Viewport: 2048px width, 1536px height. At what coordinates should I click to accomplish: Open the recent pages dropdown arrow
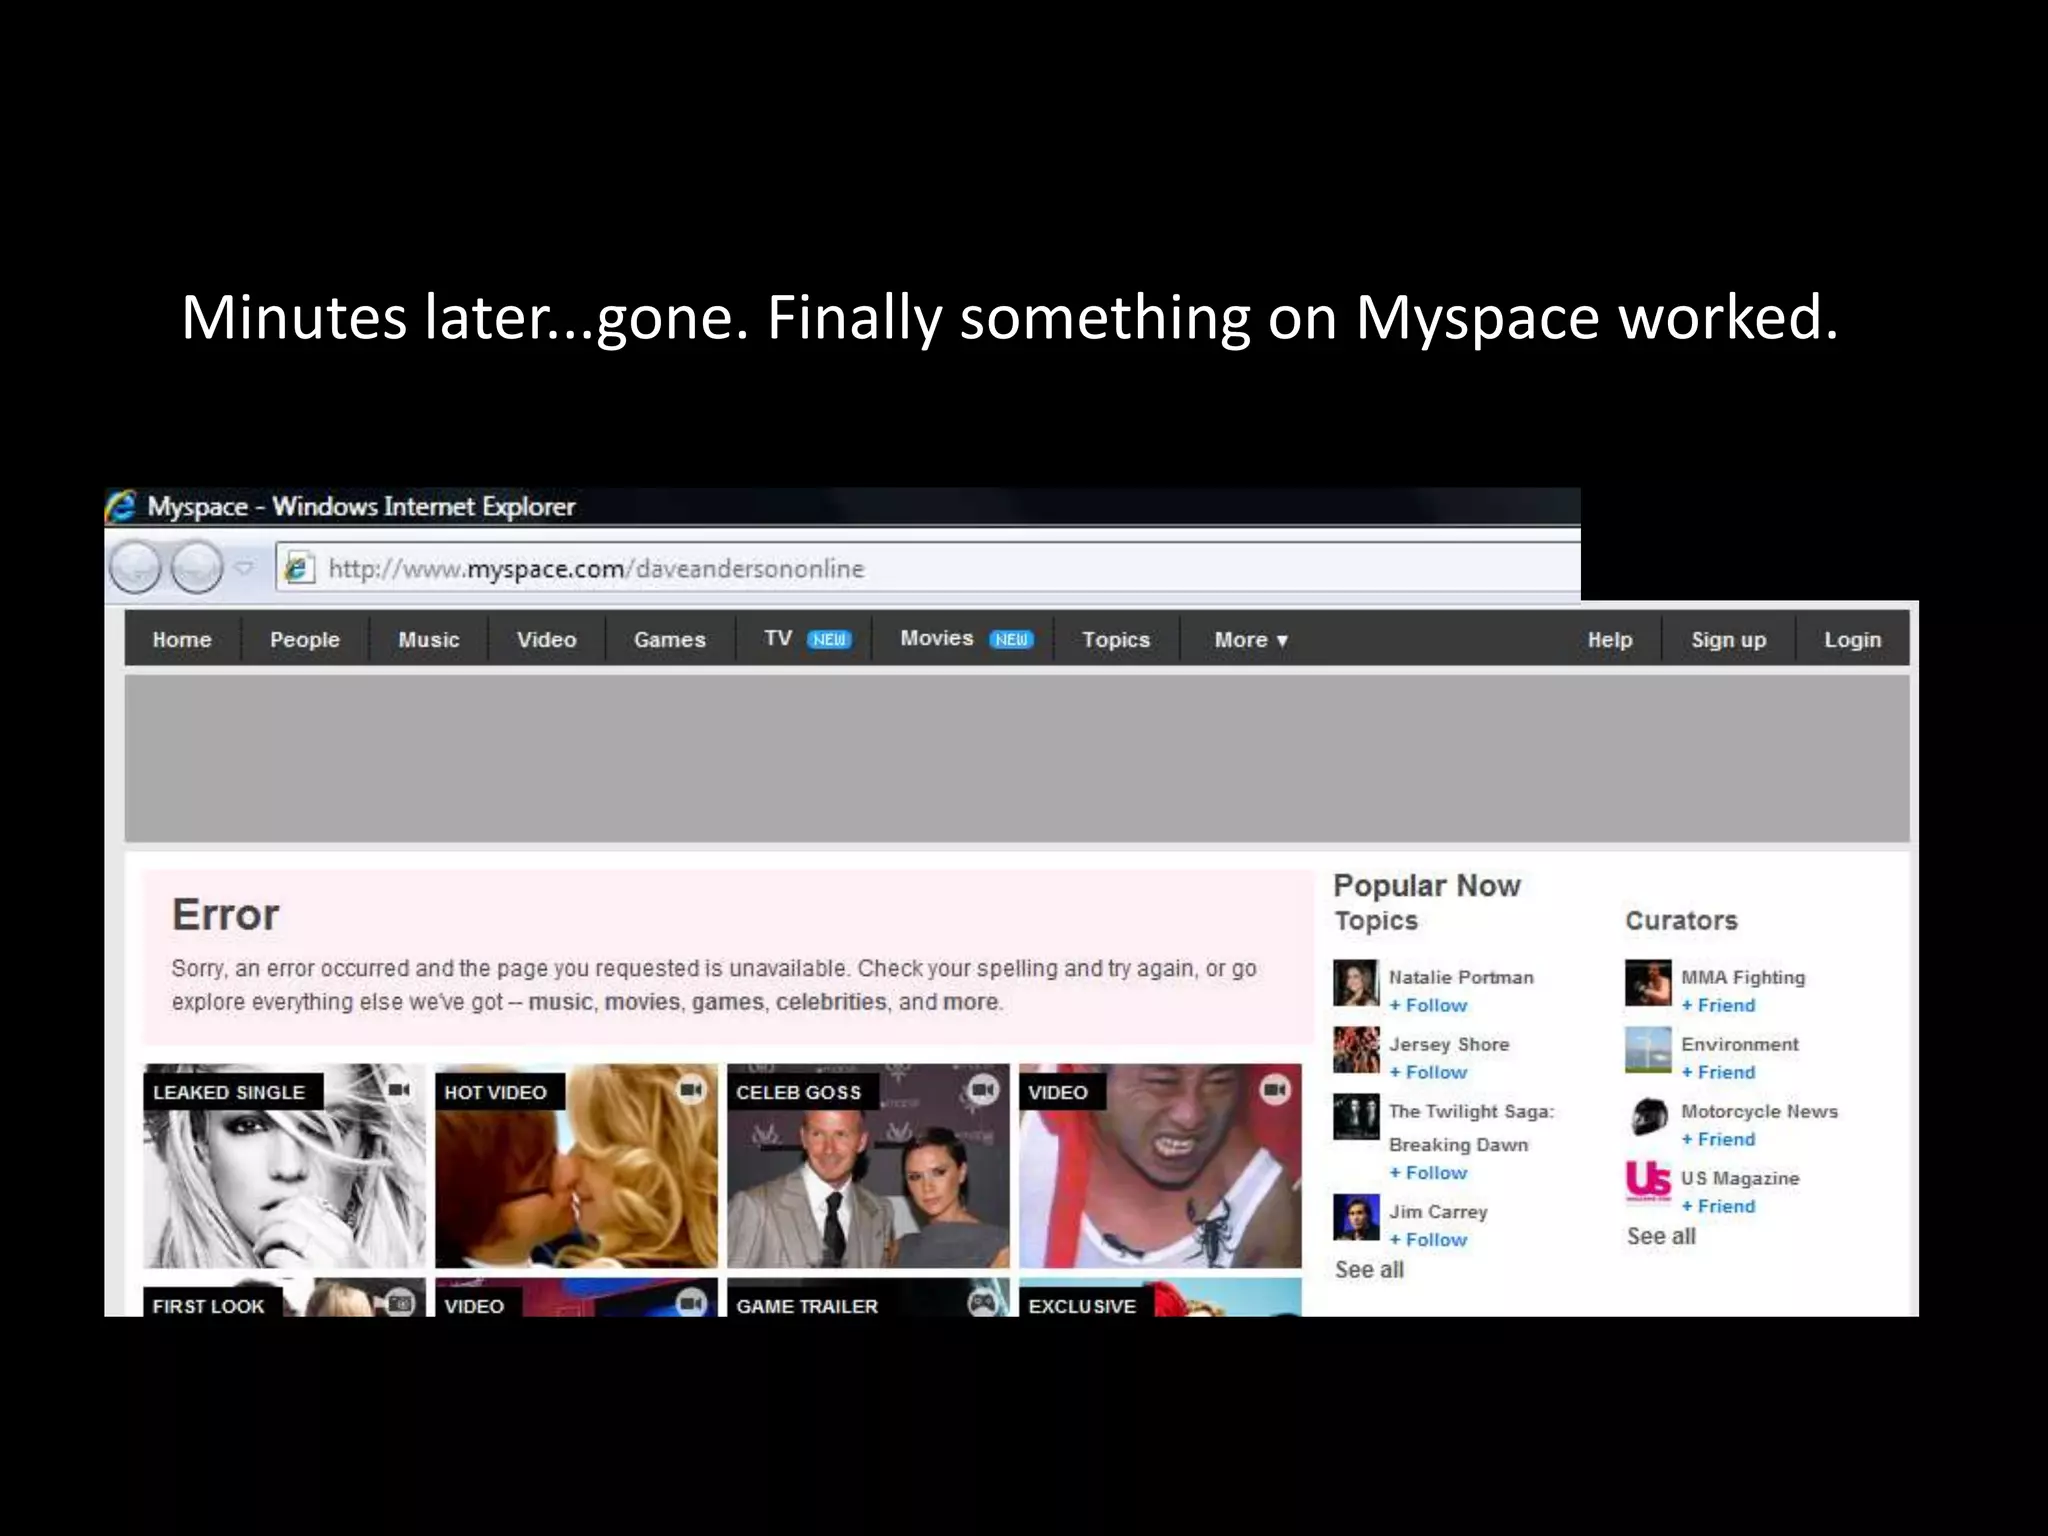coord(245,567)
